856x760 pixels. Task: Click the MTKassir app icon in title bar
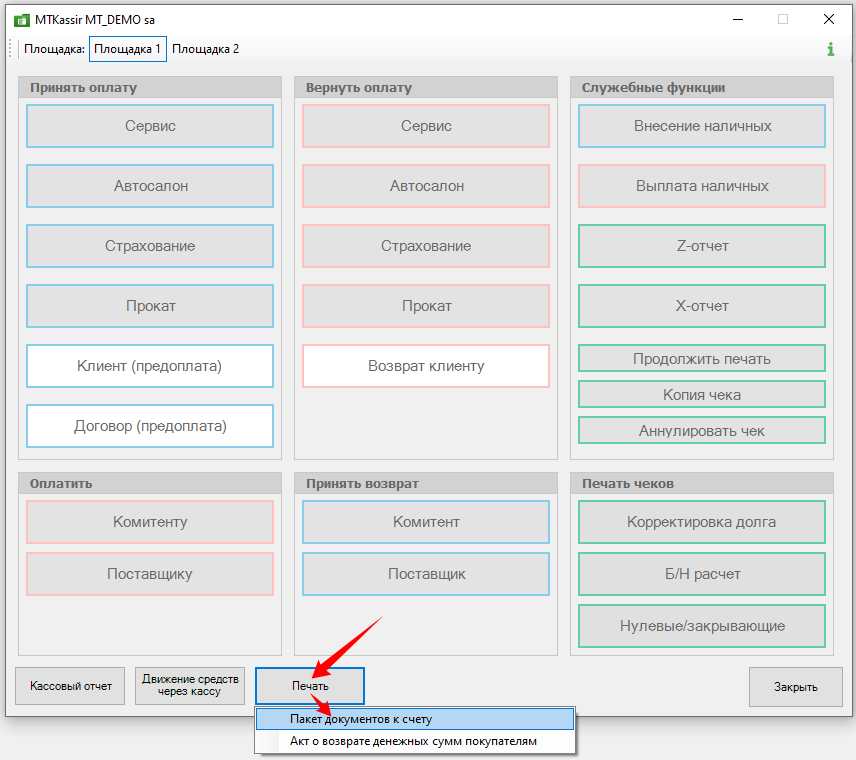[21, 19]
